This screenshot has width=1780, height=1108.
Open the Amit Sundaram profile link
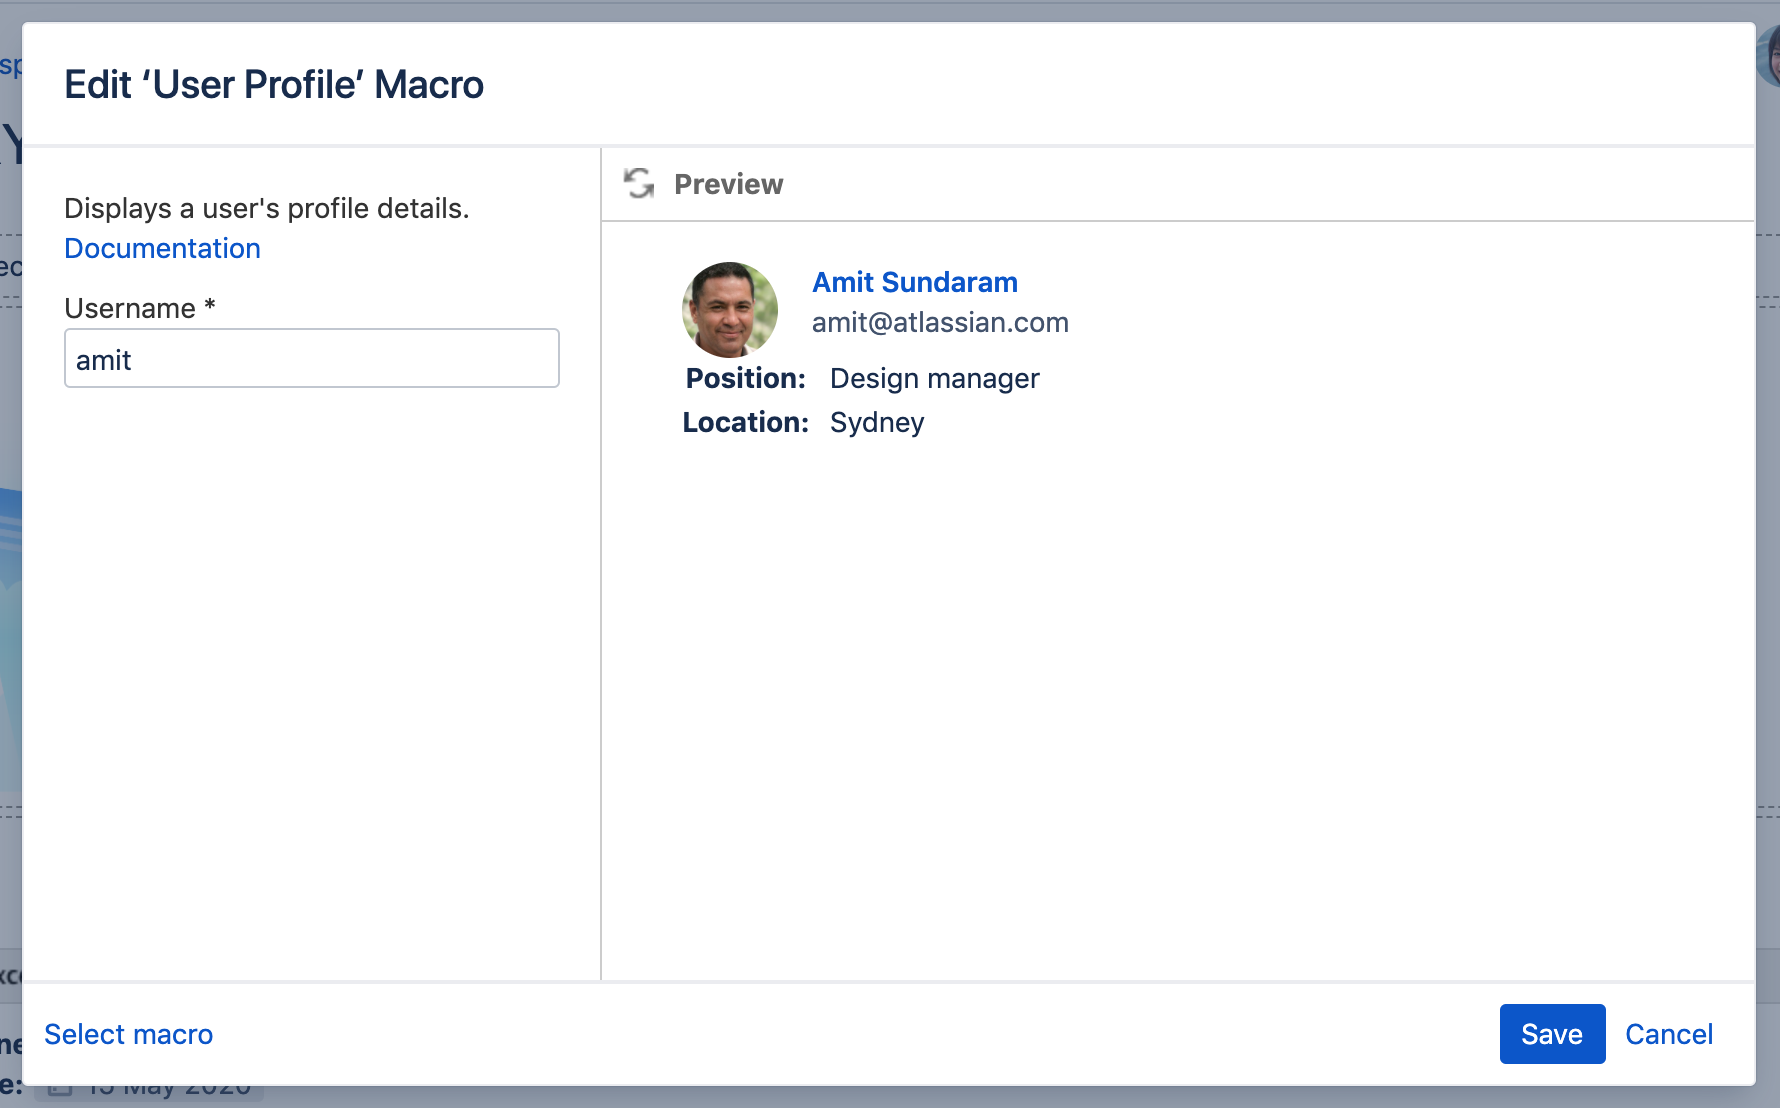(x=914, y=282)
